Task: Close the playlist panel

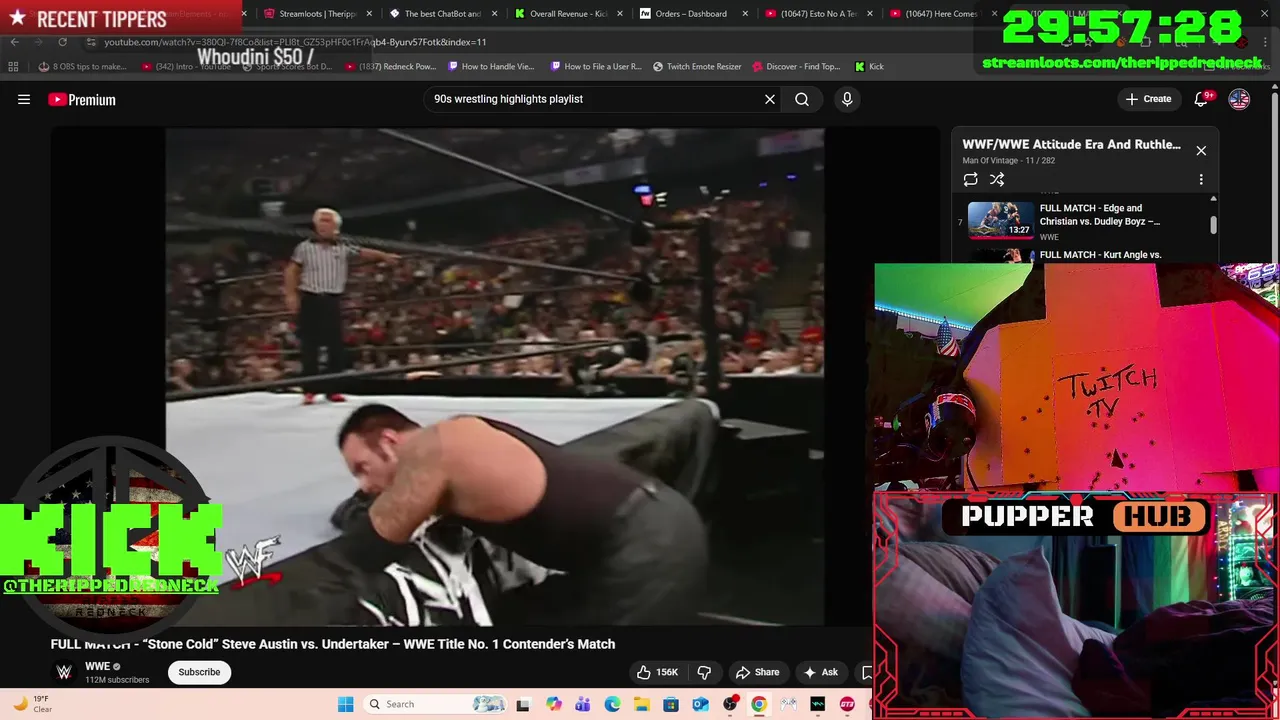Action: coord(1201,151)
